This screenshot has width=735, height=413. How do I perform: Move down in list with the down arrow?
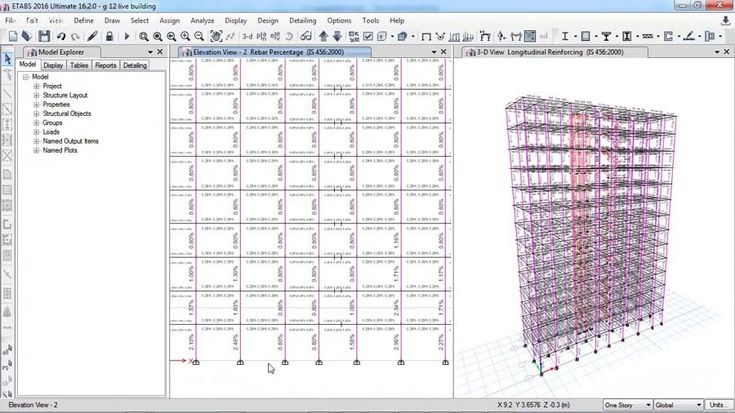point(338,36)
